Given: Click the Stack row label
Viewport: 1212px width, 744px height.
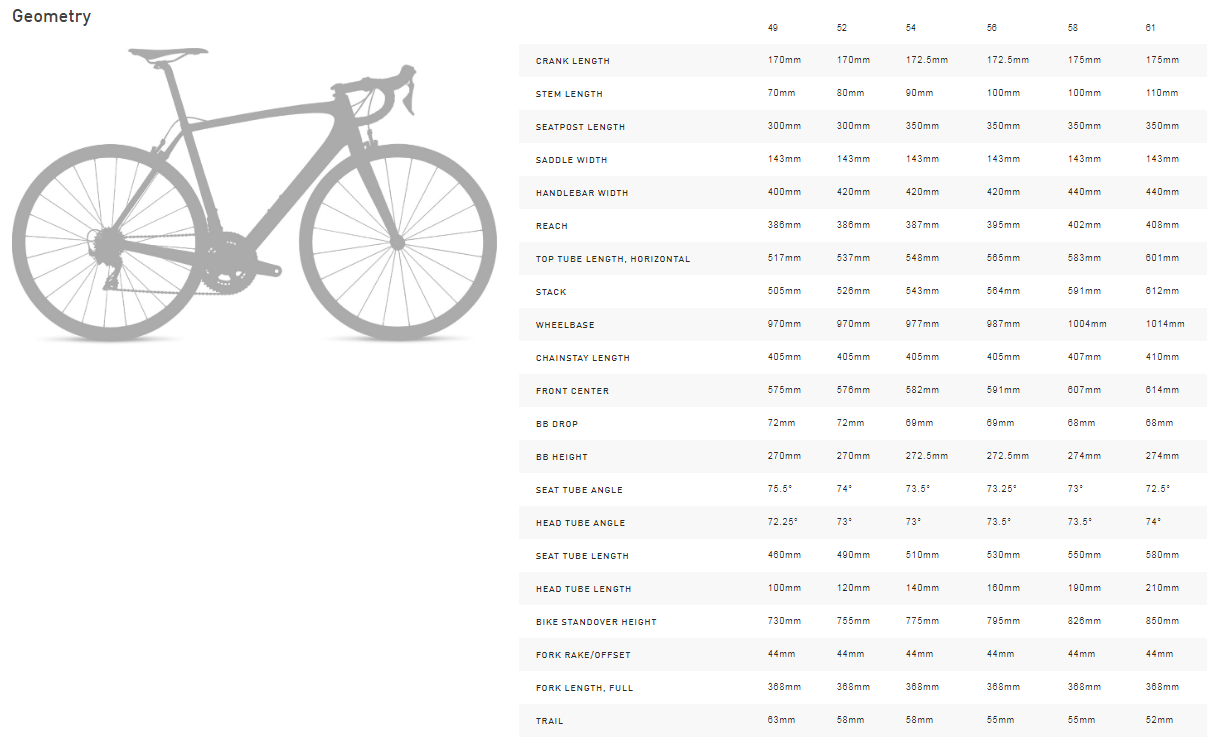Looking at the screenshot, I should pyautogui.click(x=551, y=292).
